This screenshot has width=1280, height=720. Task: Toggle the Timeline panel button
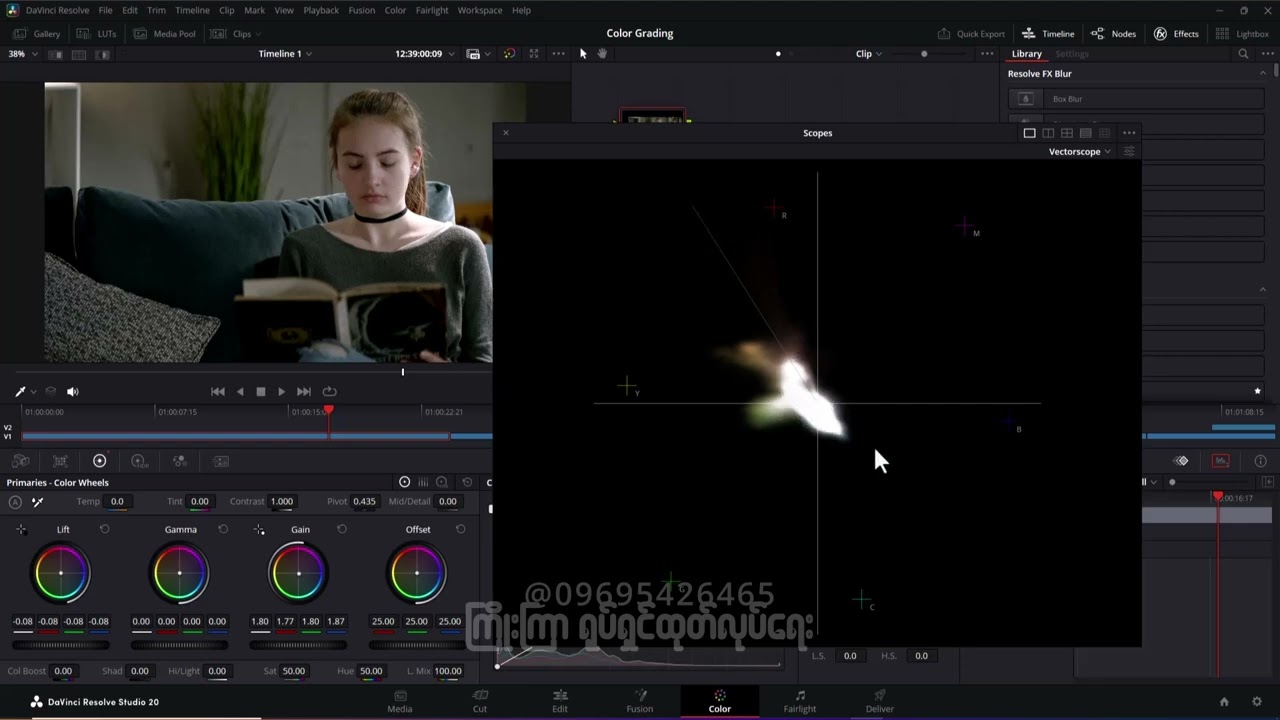(1048, 33)
